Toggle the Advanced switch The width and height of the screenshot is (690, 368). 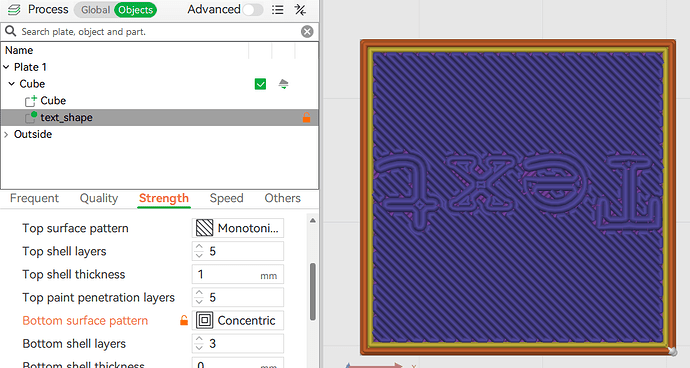pos(253,10)
